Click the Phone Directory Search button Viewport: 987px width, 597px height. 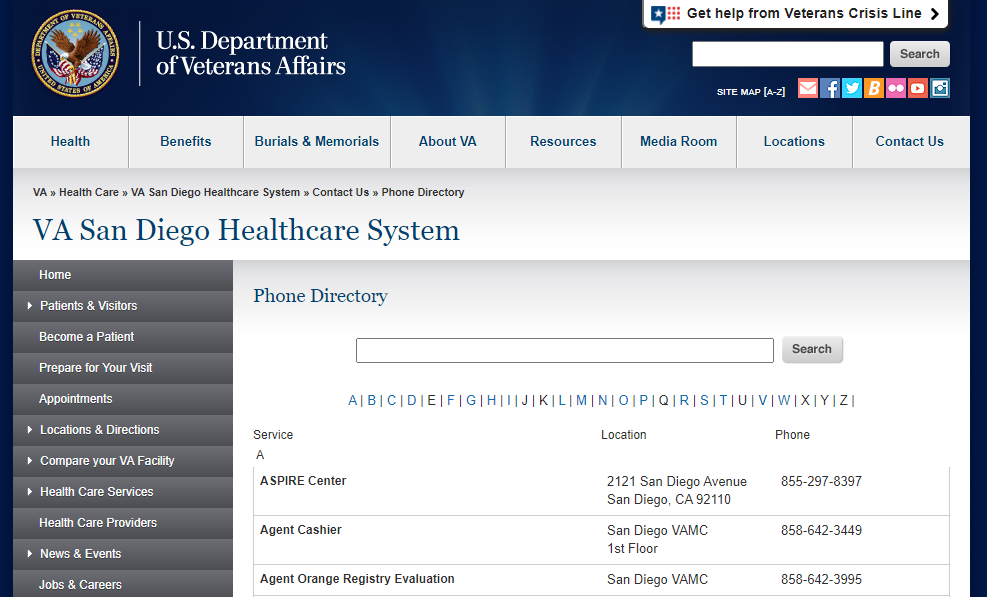[812, 350]
